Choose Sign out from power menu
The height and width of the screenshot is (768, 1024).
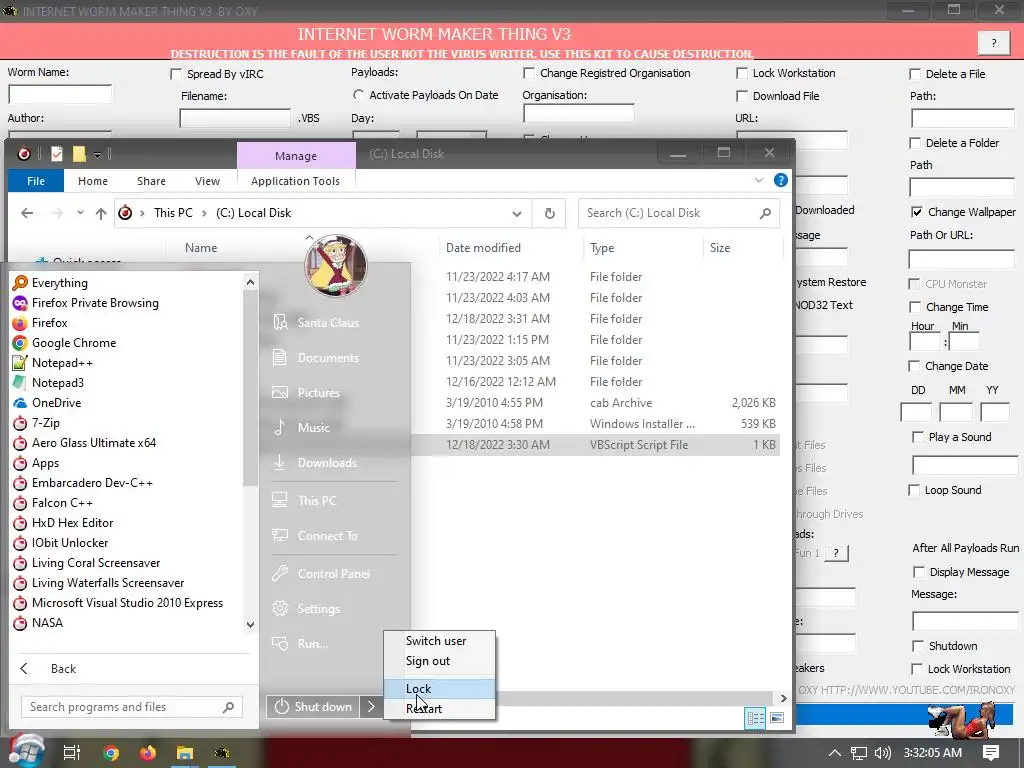tap(440, 662)
